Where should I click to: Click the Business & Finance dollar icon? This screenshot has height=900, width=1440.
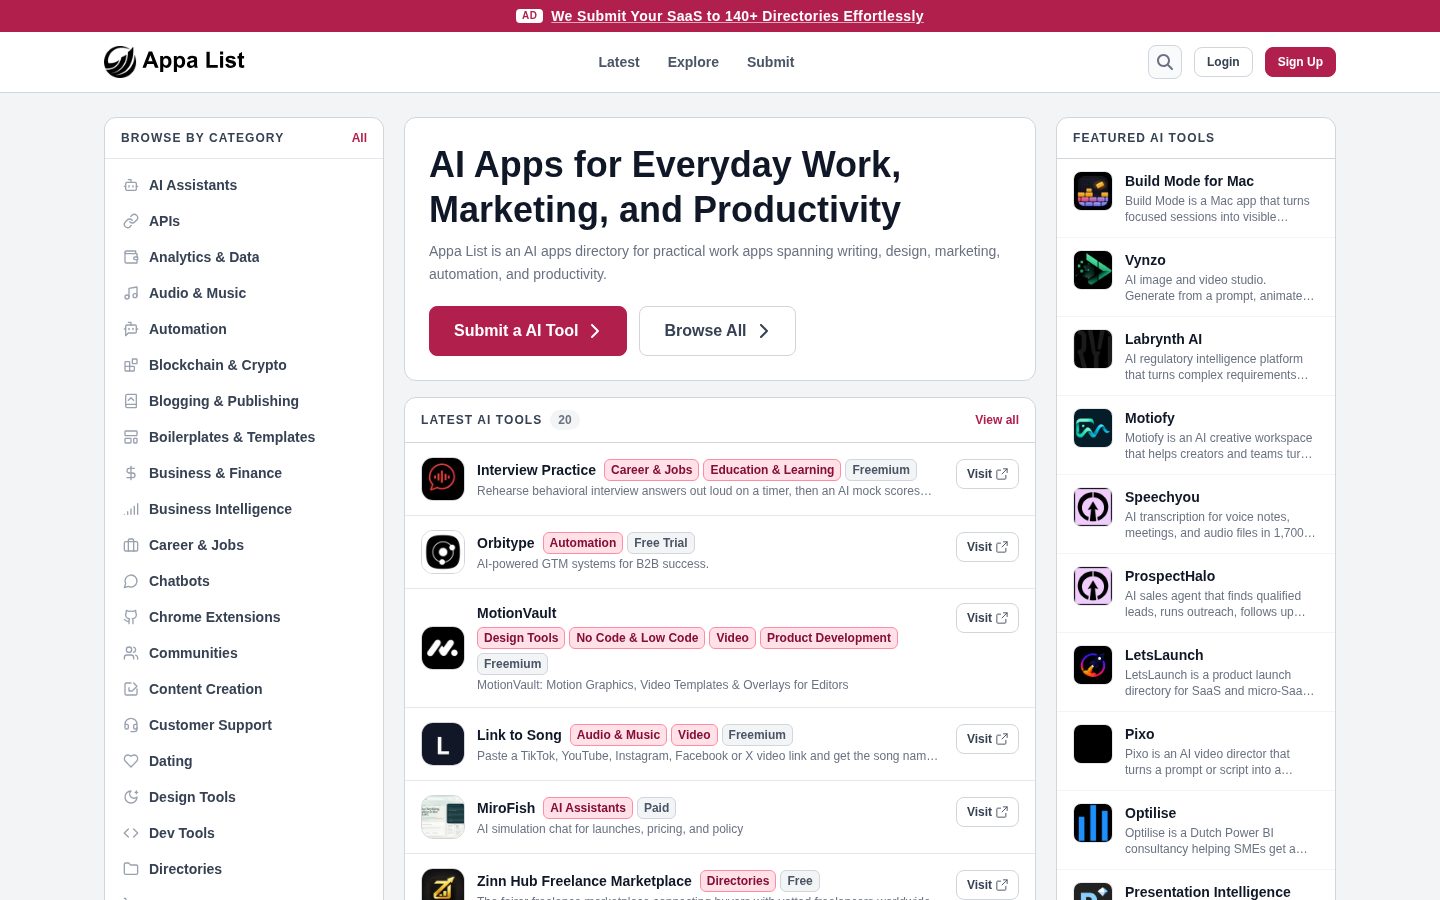click(131, 473)
